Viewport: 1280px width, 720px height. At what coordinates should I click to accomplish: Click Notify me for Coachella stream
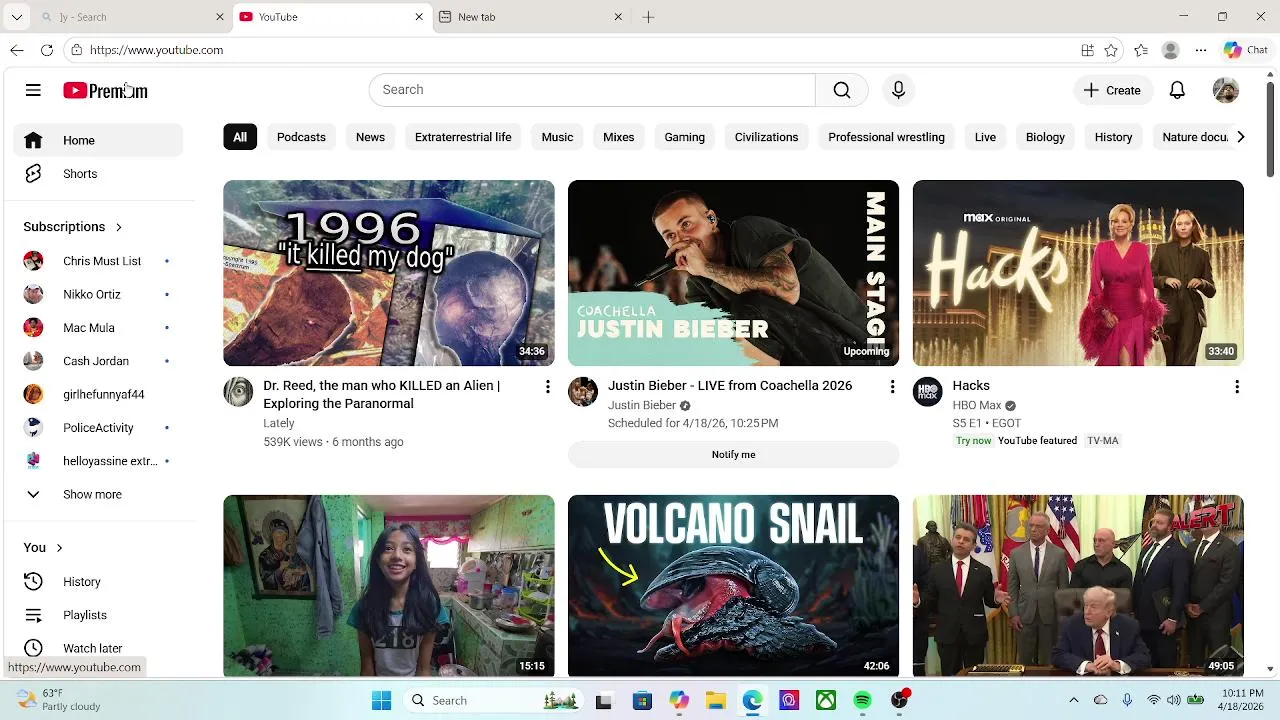[733, 455]
